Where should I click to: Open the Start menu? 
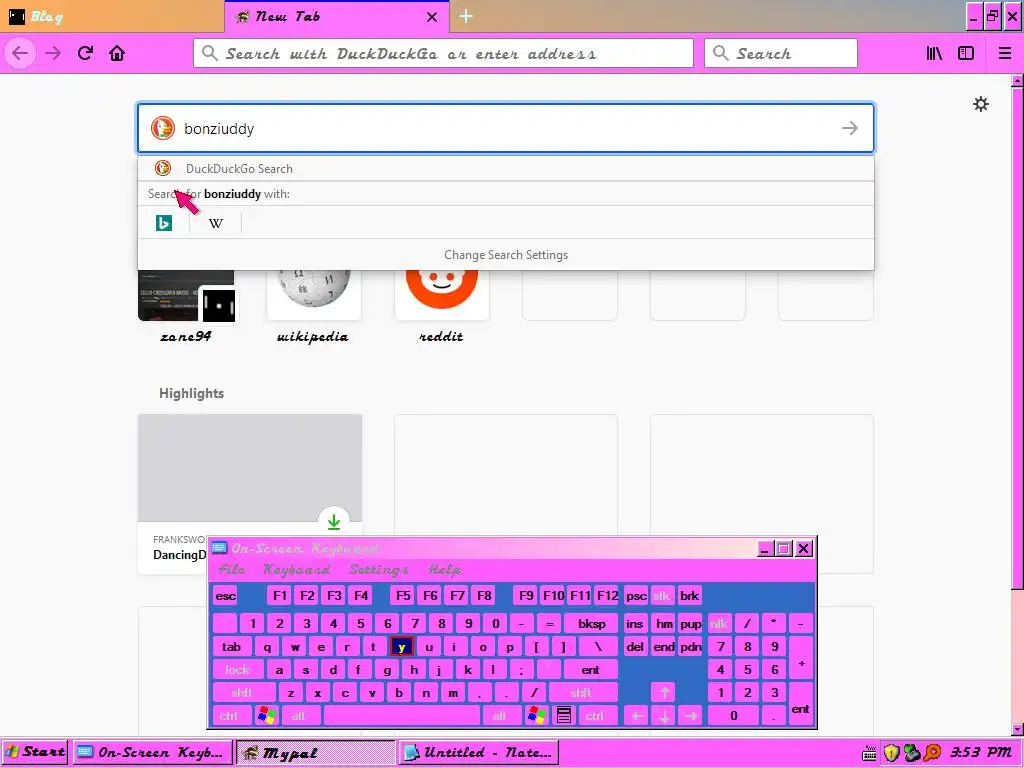pos(34,752)
